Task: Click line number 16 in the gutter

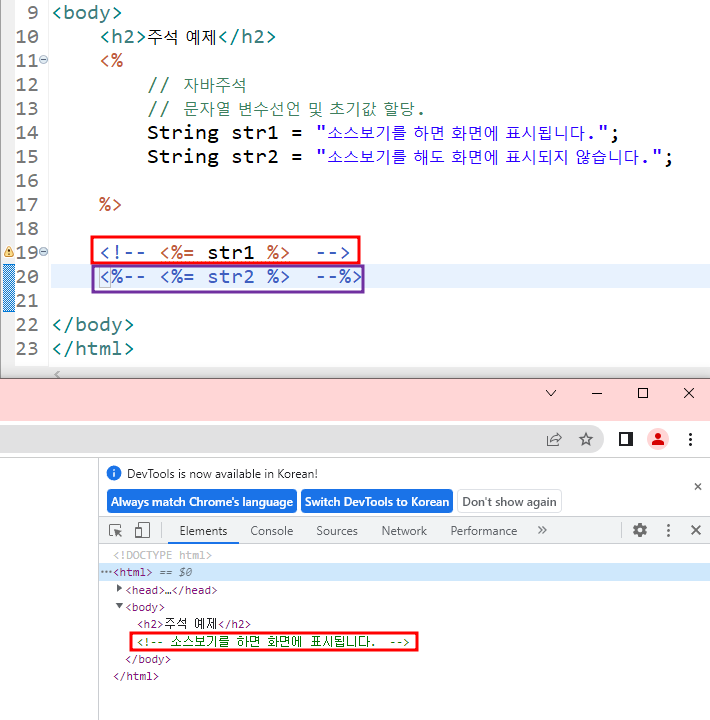Action: pos(27,181)
